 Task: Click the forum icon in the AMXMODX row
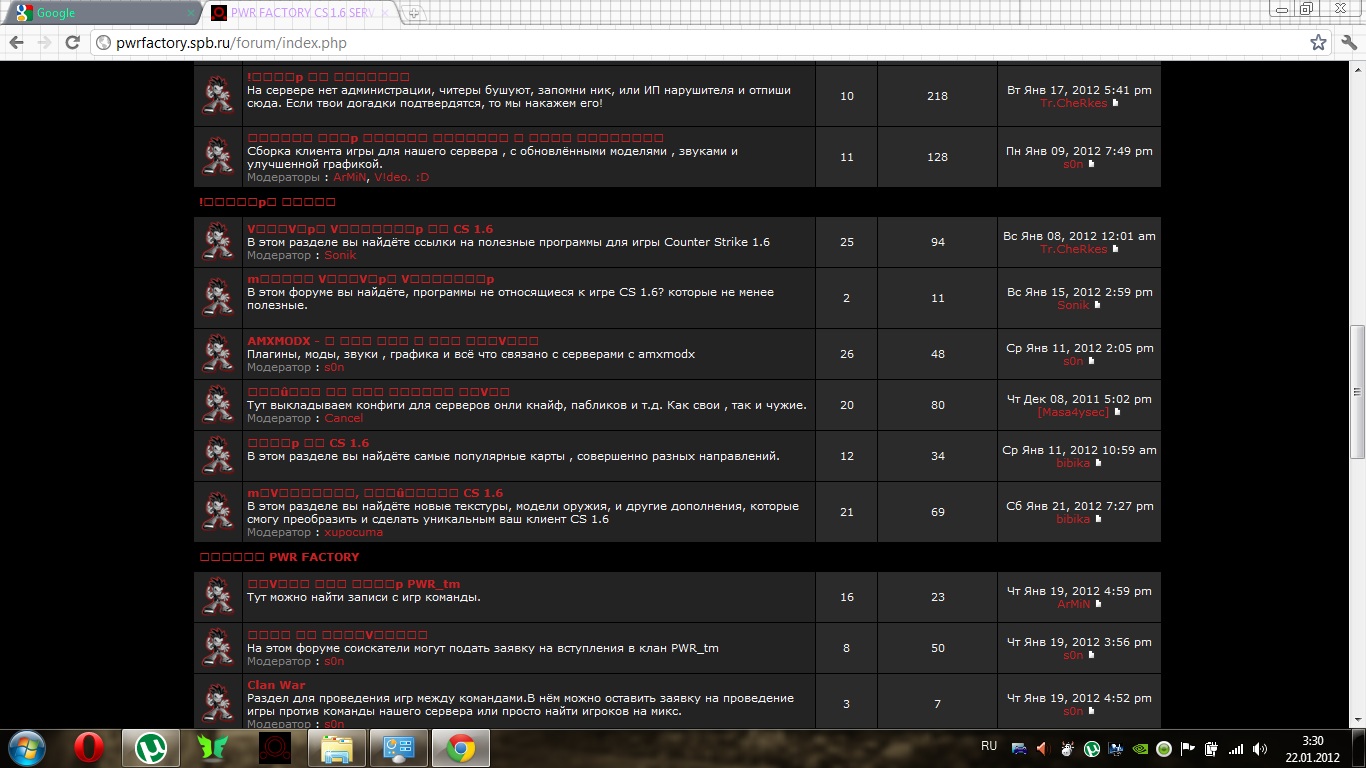218,354
